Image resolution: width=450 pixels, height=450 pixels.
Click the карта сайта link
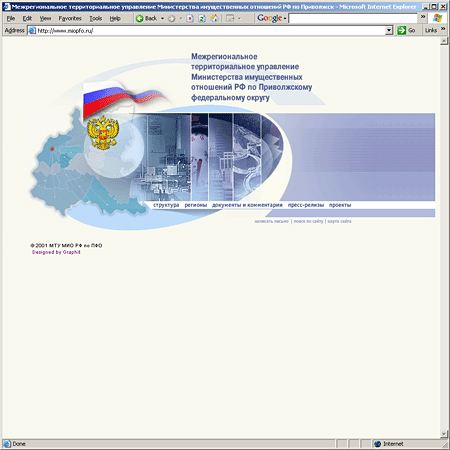[x=339, y=221]
